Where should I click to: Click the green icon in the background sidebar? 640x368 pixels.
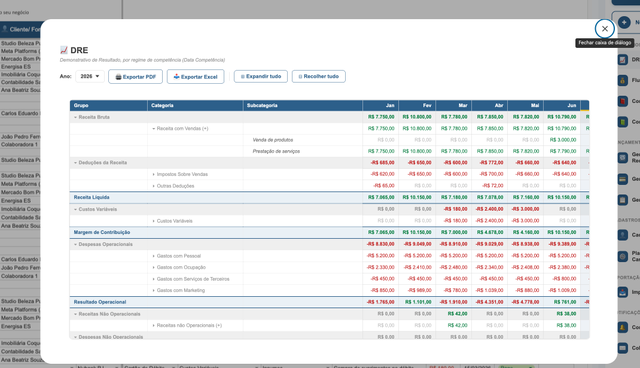(x=622, y=122)
